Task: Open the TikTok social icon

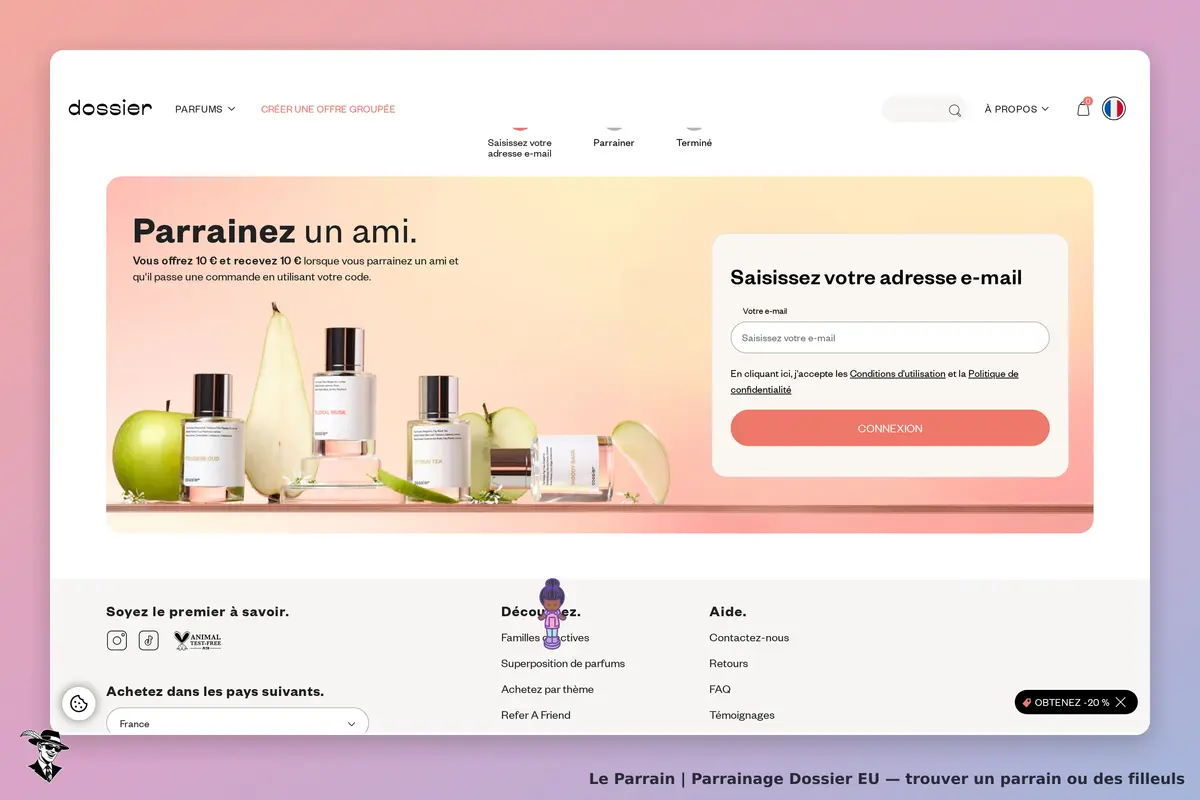Action: (x=149, y=640)
